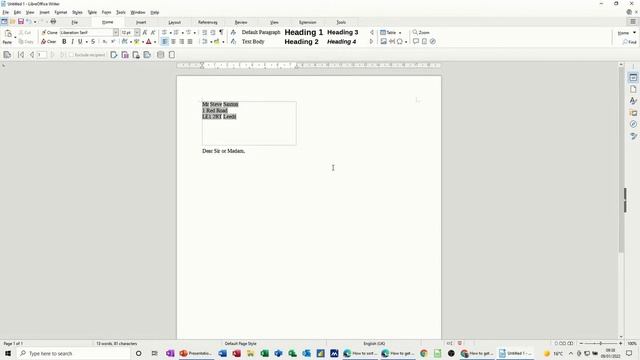Click the Print Merged Documents icon
This screenshot has height=360, width=640.
point(136,55)
